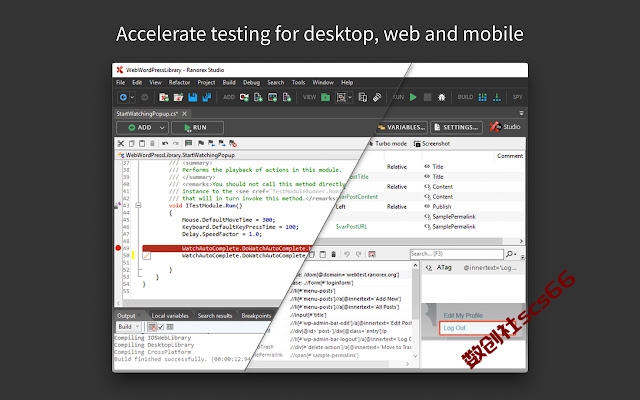Open the Help menu
The width and height of the screenshot is (640, 400).
[x=347, y=82]
